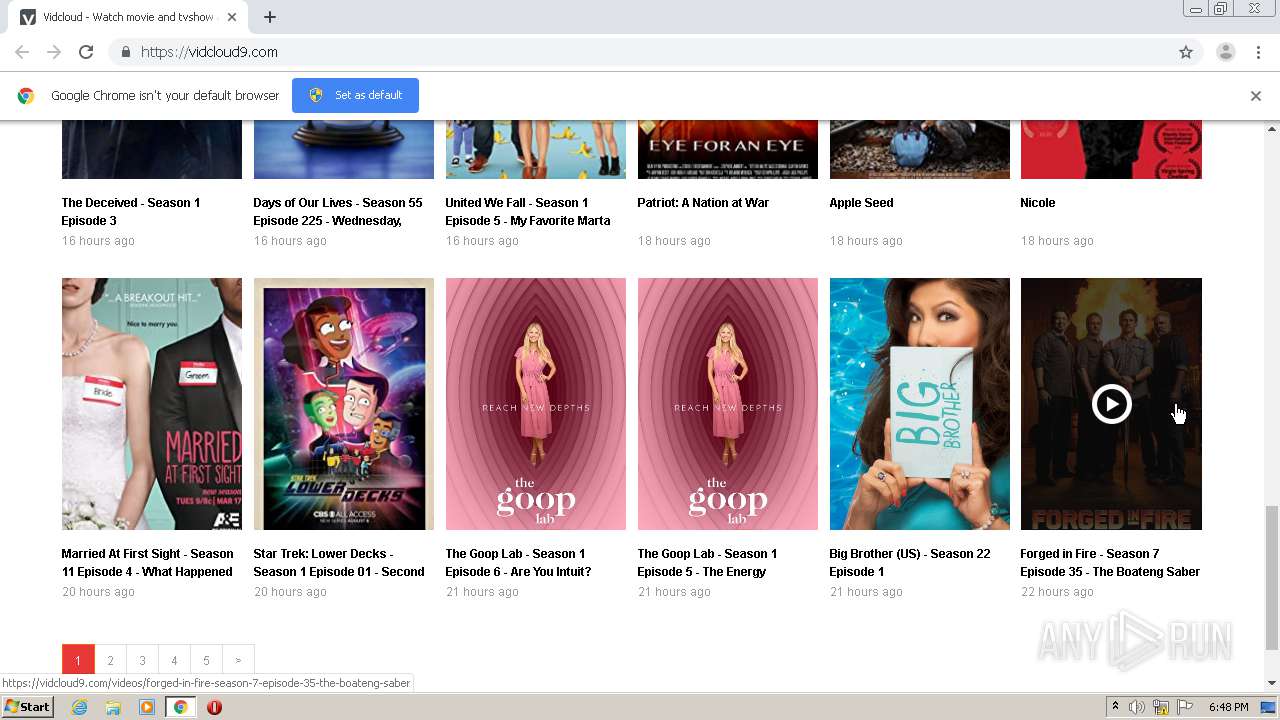Open Eye for an Eye poster
Screen dimensions: 1280x720
728,149
